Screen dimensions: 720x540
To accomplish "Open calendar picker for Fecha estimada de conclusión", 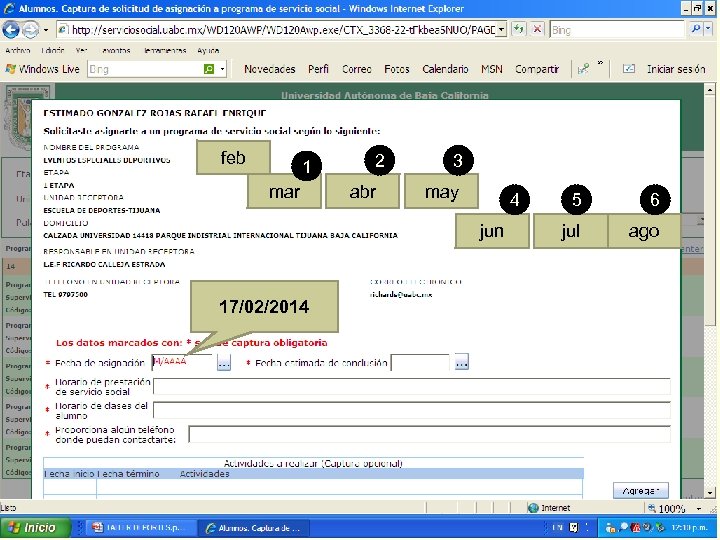I will pyautogui.click(x=461, y=363).
